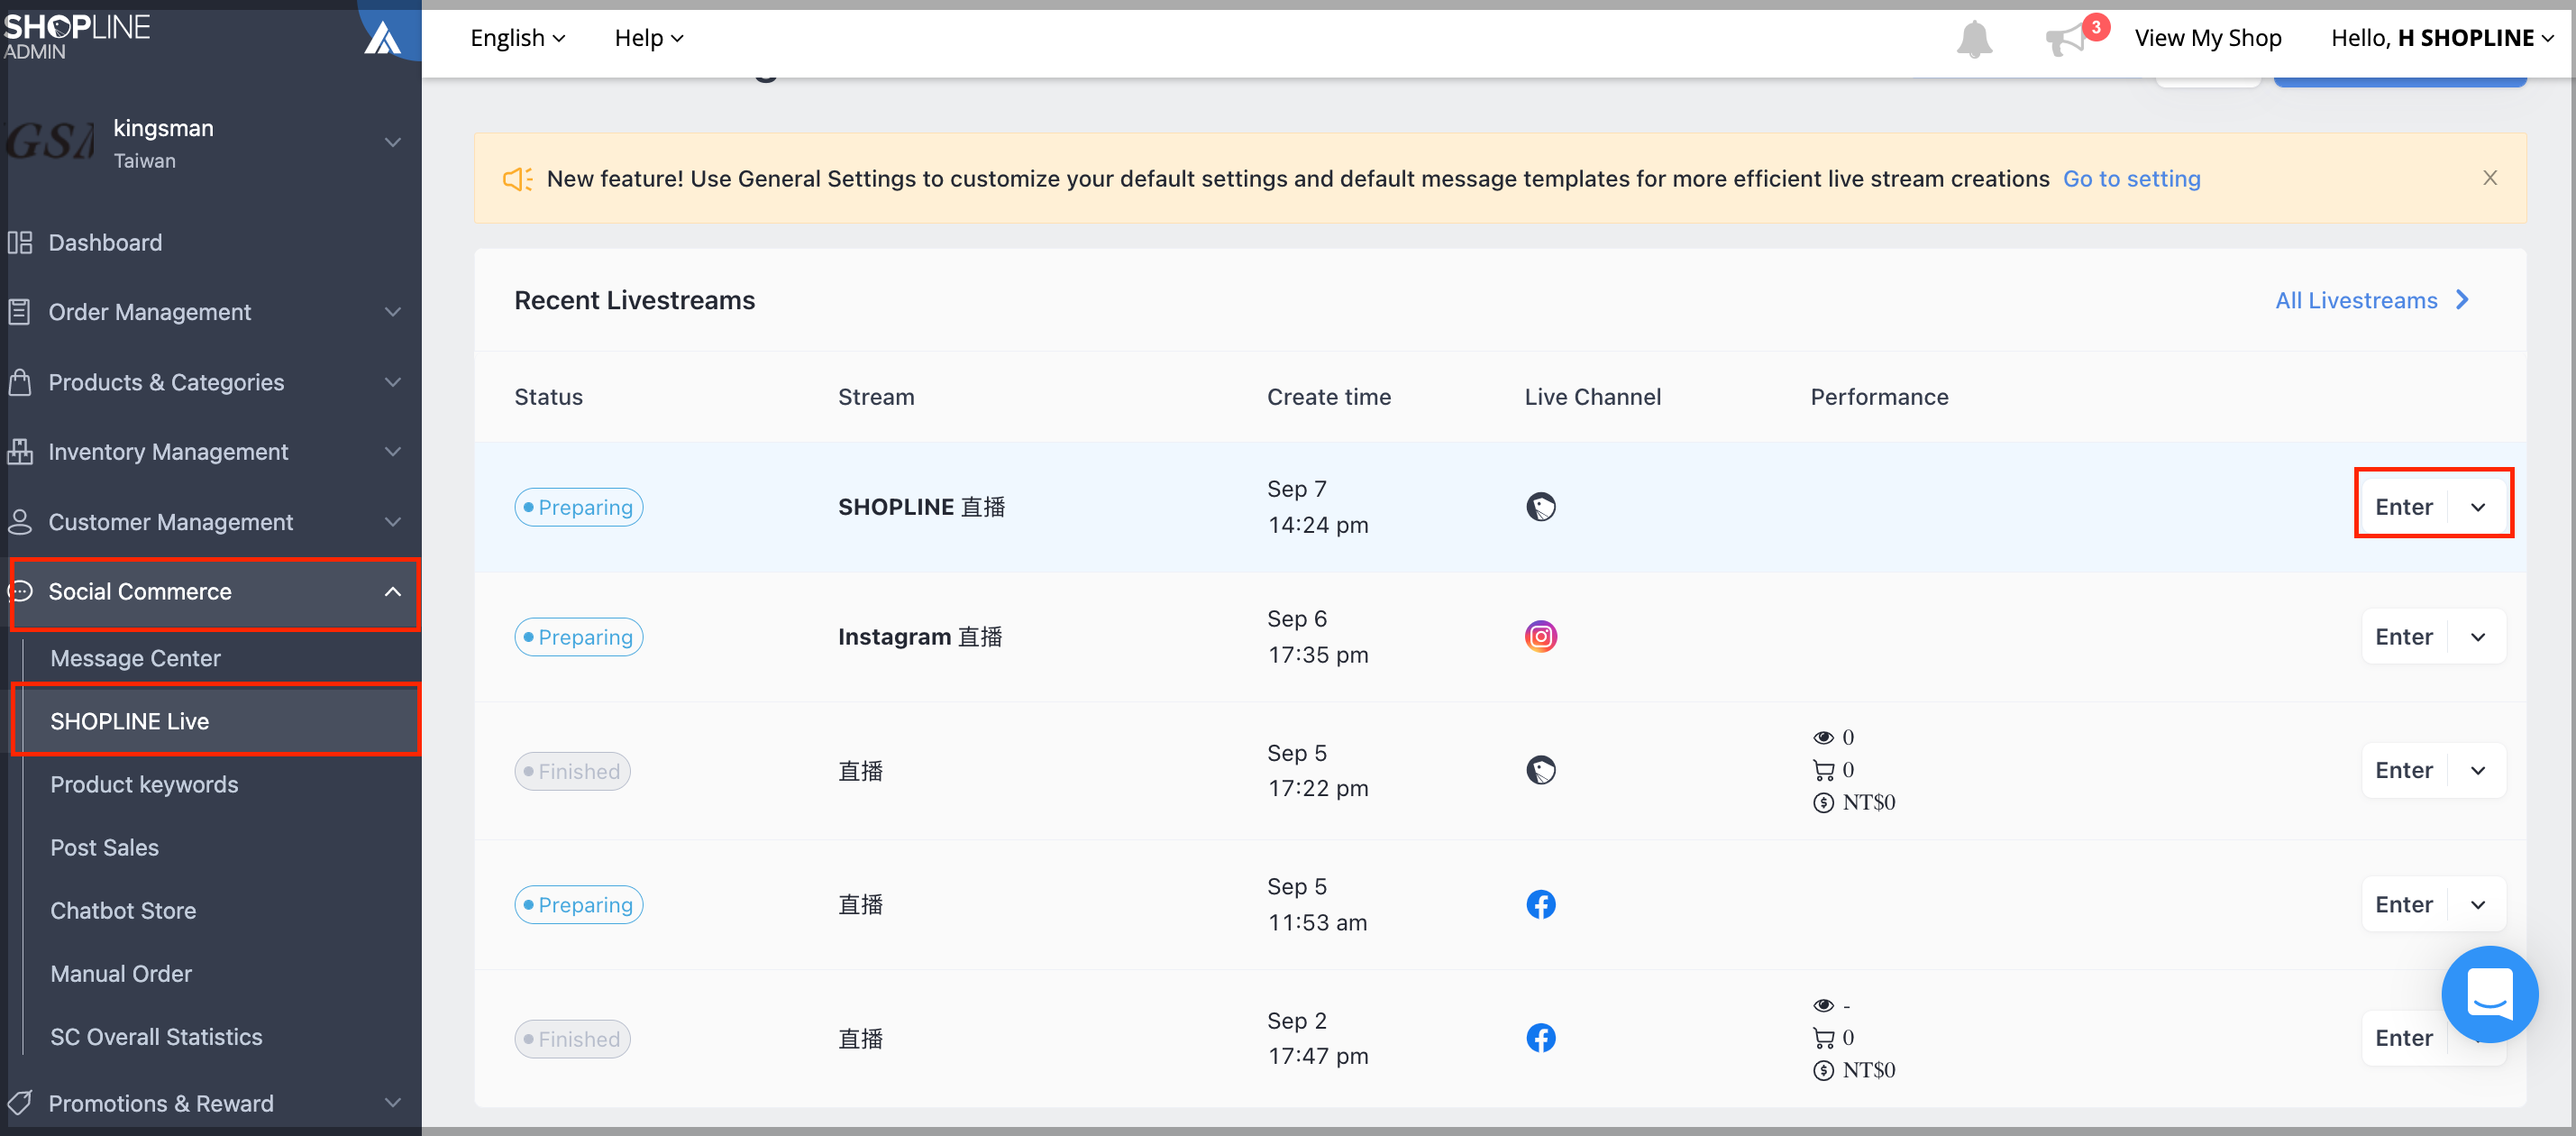Screen dimensions: 2576x1136
Task: Click Facebook icon for Sep 5 11:53 stream
Action: tap(1540, 904)
